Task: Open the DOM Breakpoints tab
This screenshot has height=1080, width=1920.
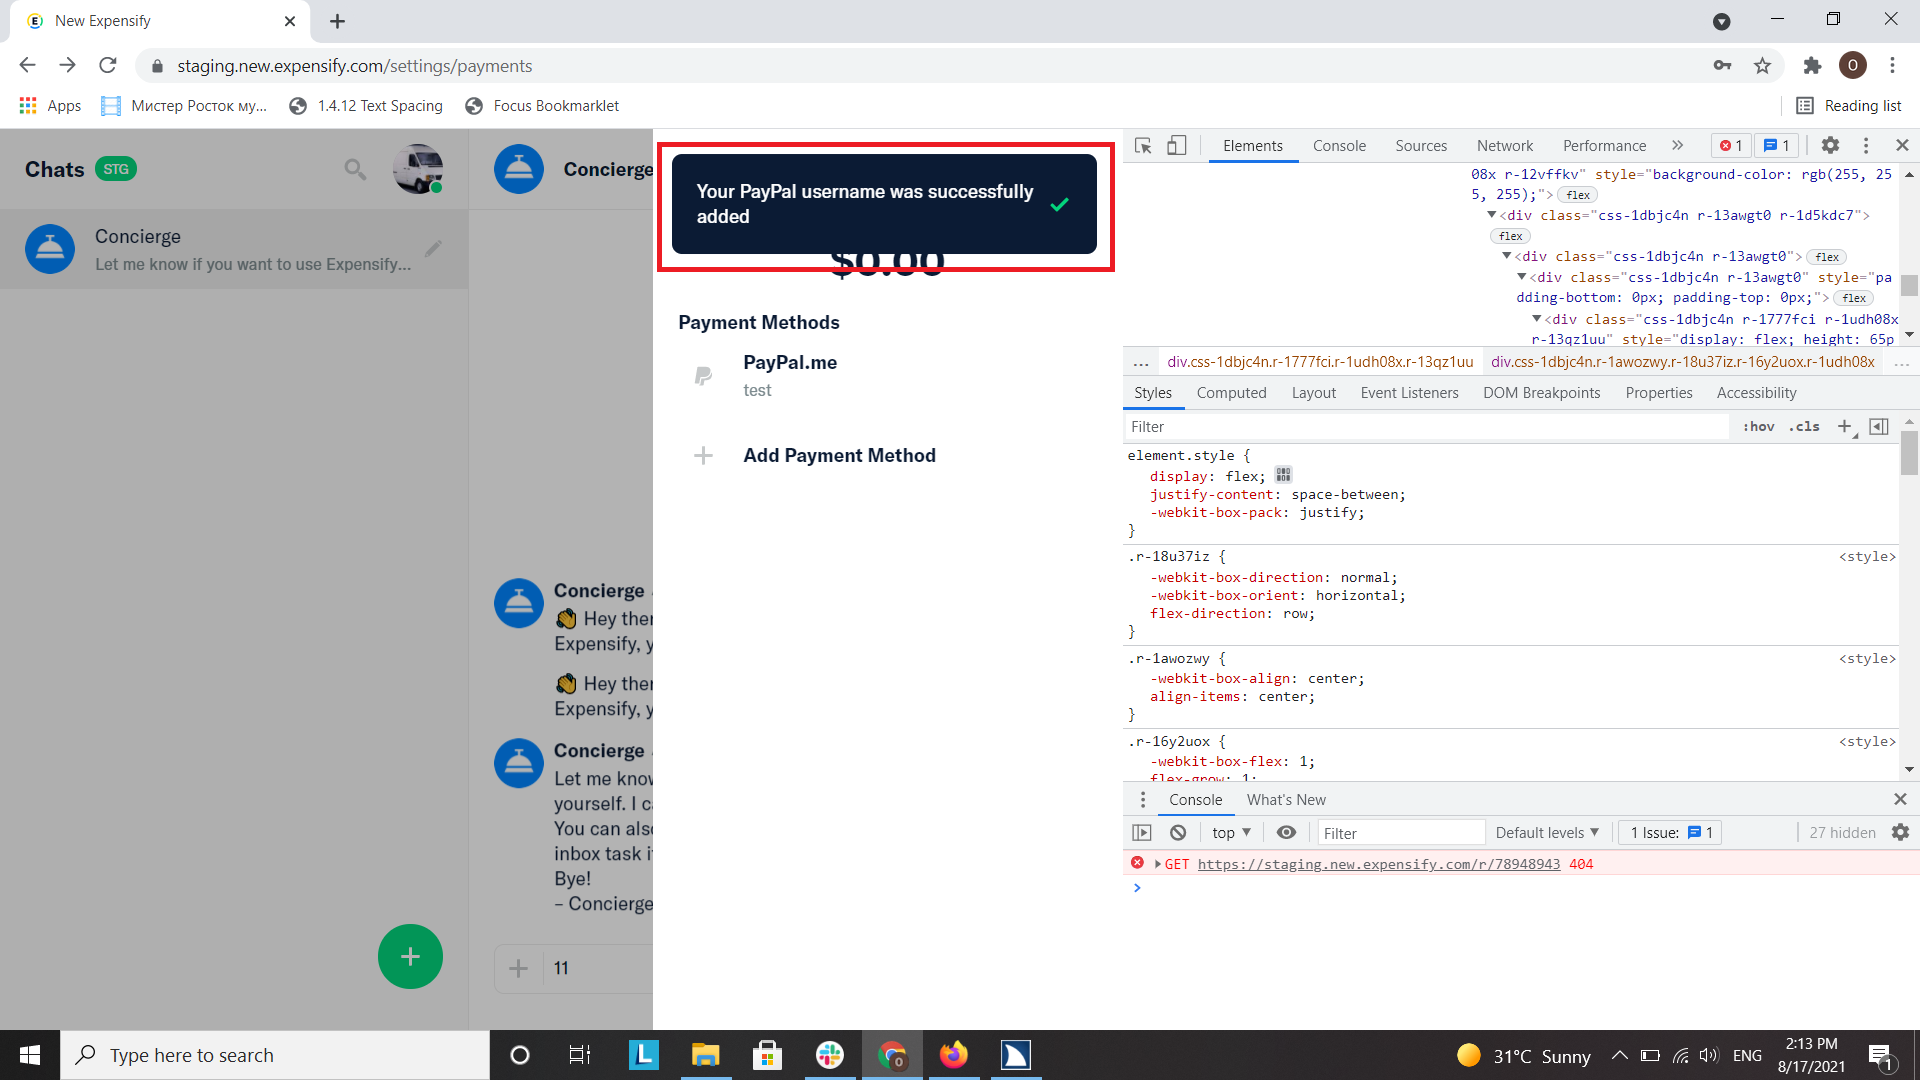Action: (1541, 393)
